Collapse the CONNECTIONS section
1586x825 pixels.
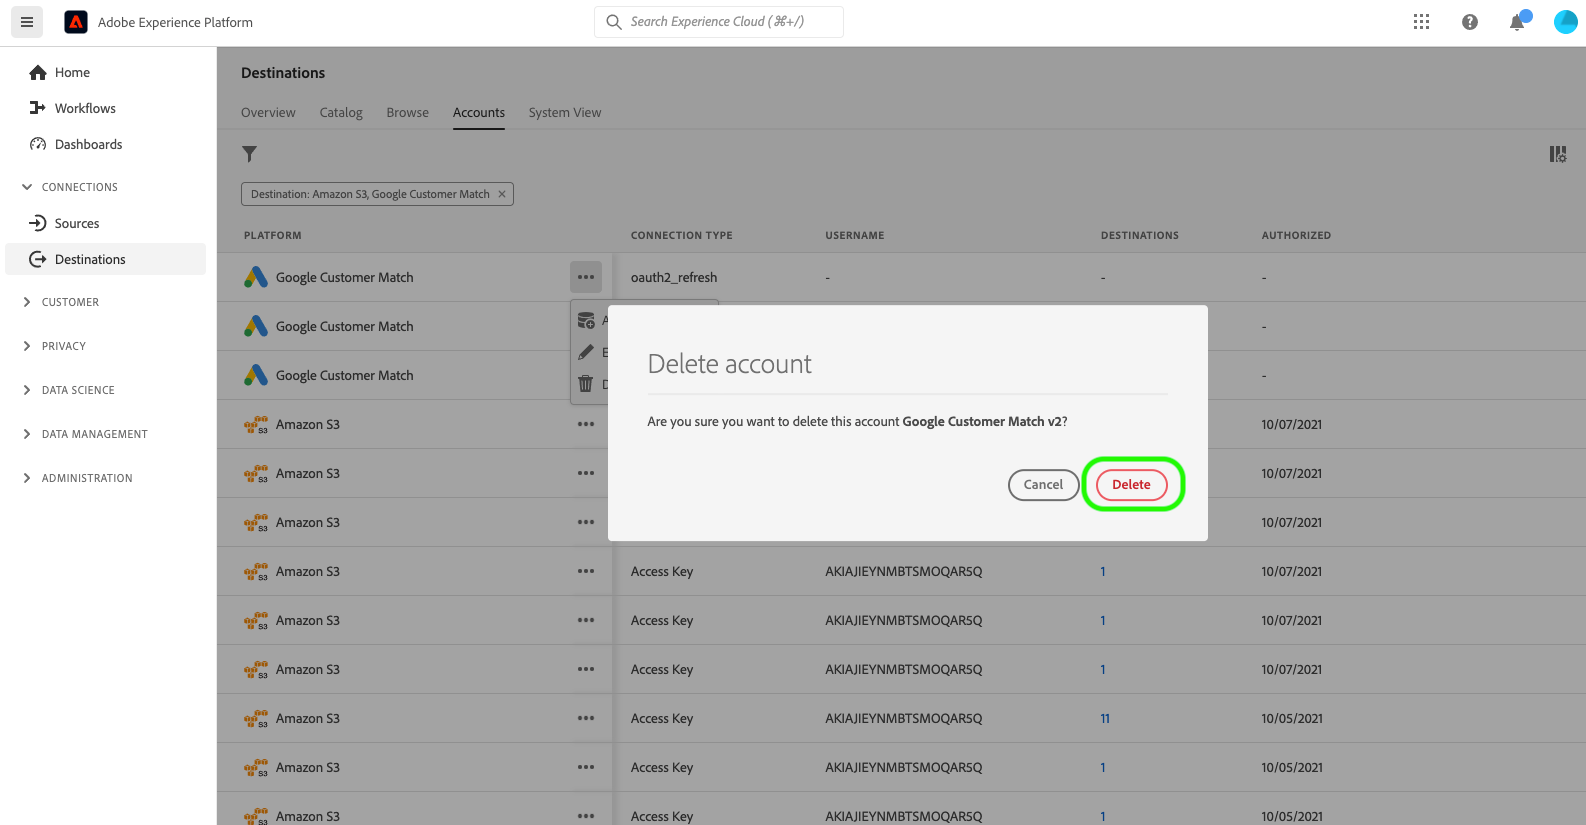(27, 187)
